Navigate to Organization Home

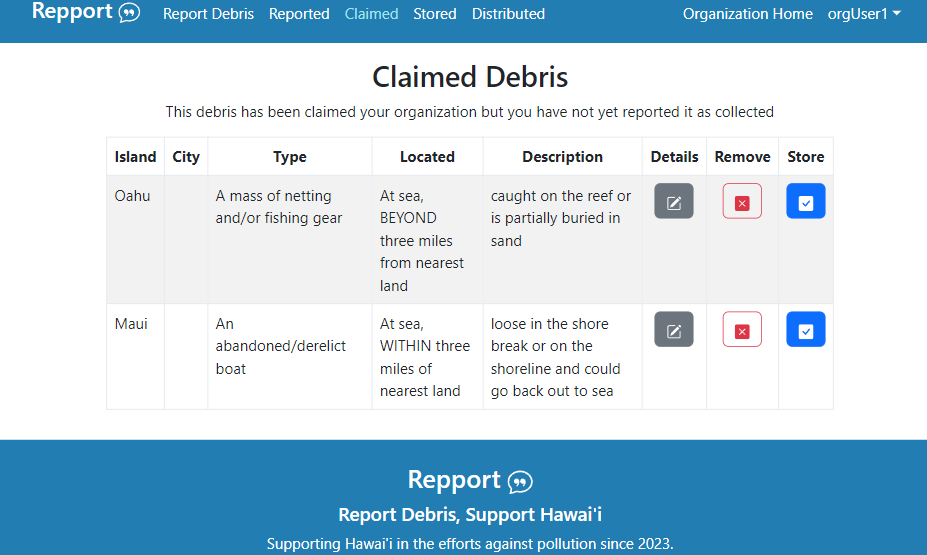click(747, 14)
